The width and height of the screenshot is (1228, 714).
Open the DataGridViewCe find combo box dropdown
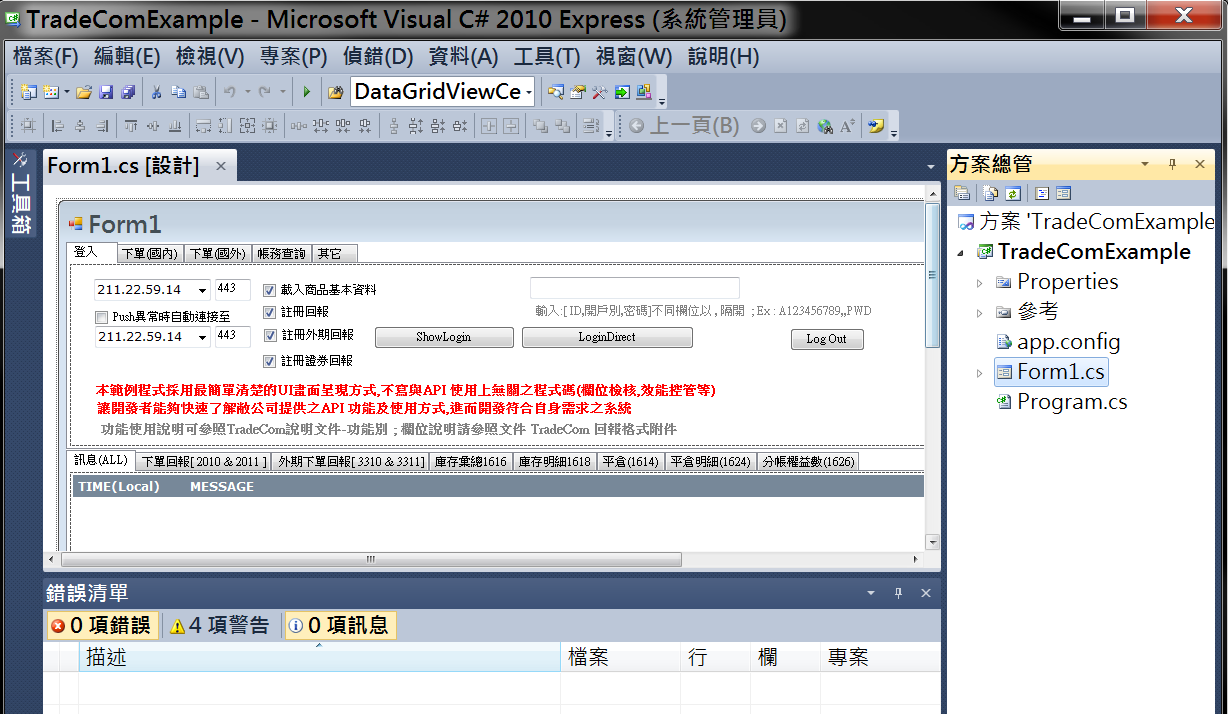(x=528, y=92)
